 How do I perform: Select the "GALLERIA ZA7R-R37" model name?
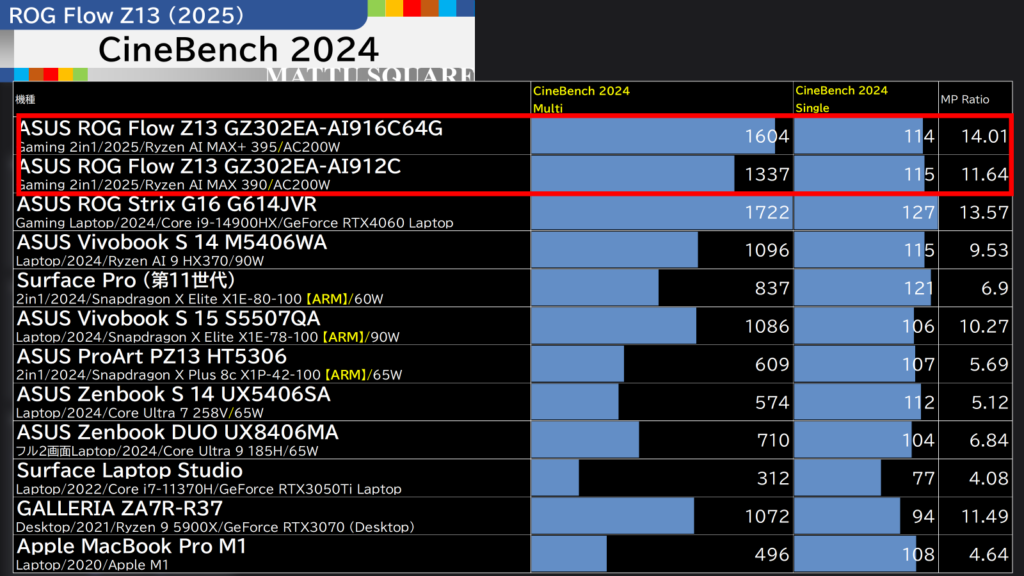click(x=120, y=508)
